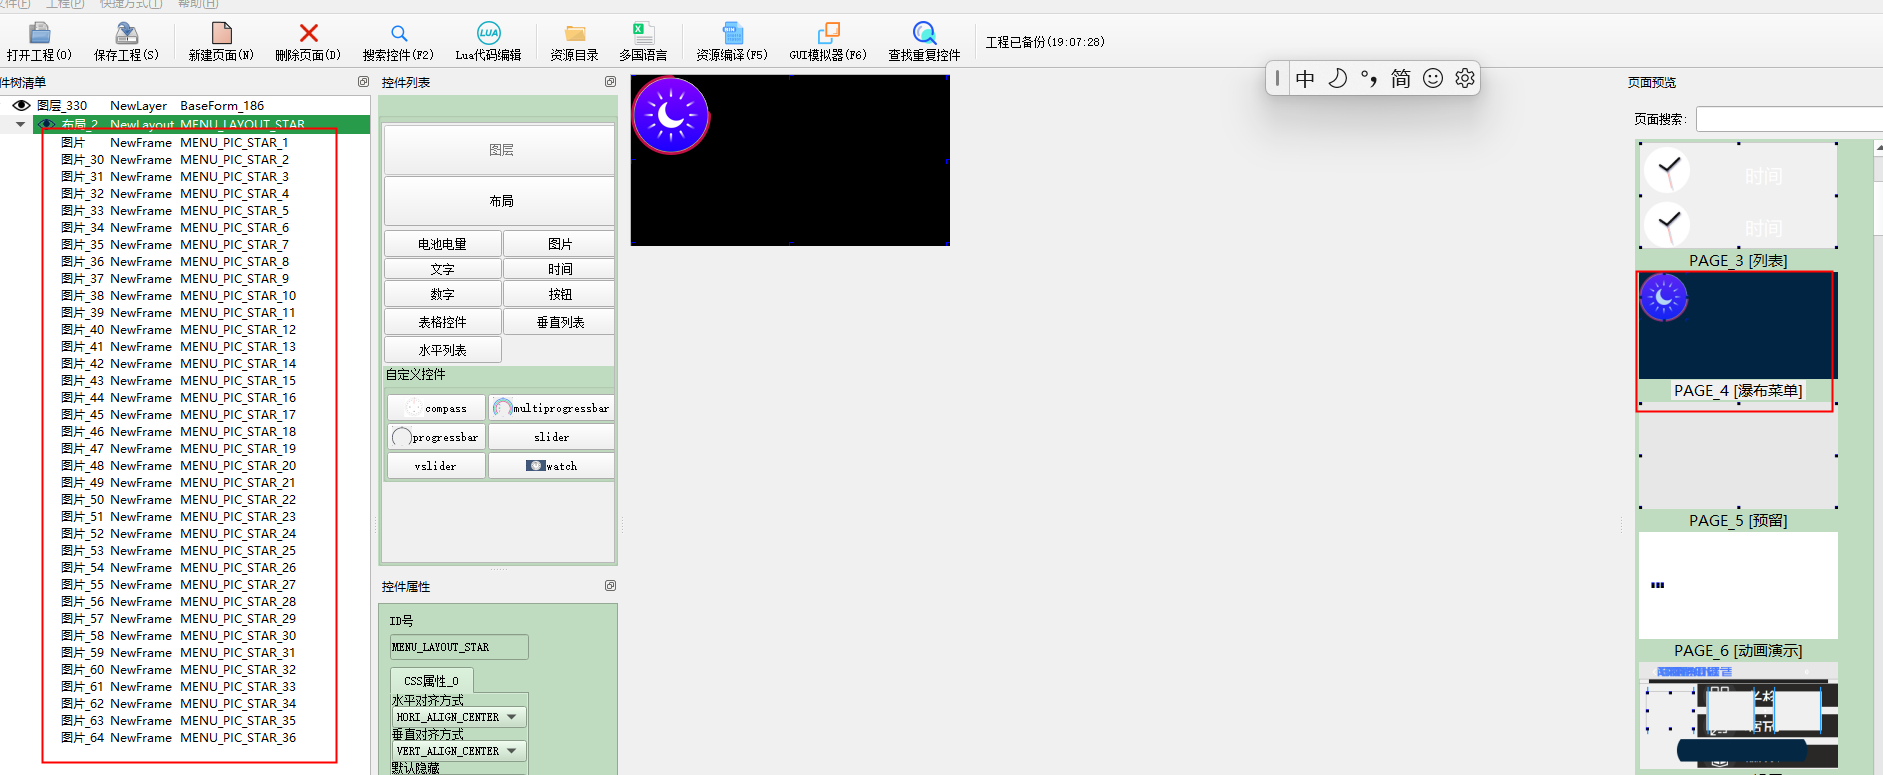Screen dimensions: 1883x775
Task: Open VERT_ALIGN_CENTER alignment dropdown
Action: point(512,751)
